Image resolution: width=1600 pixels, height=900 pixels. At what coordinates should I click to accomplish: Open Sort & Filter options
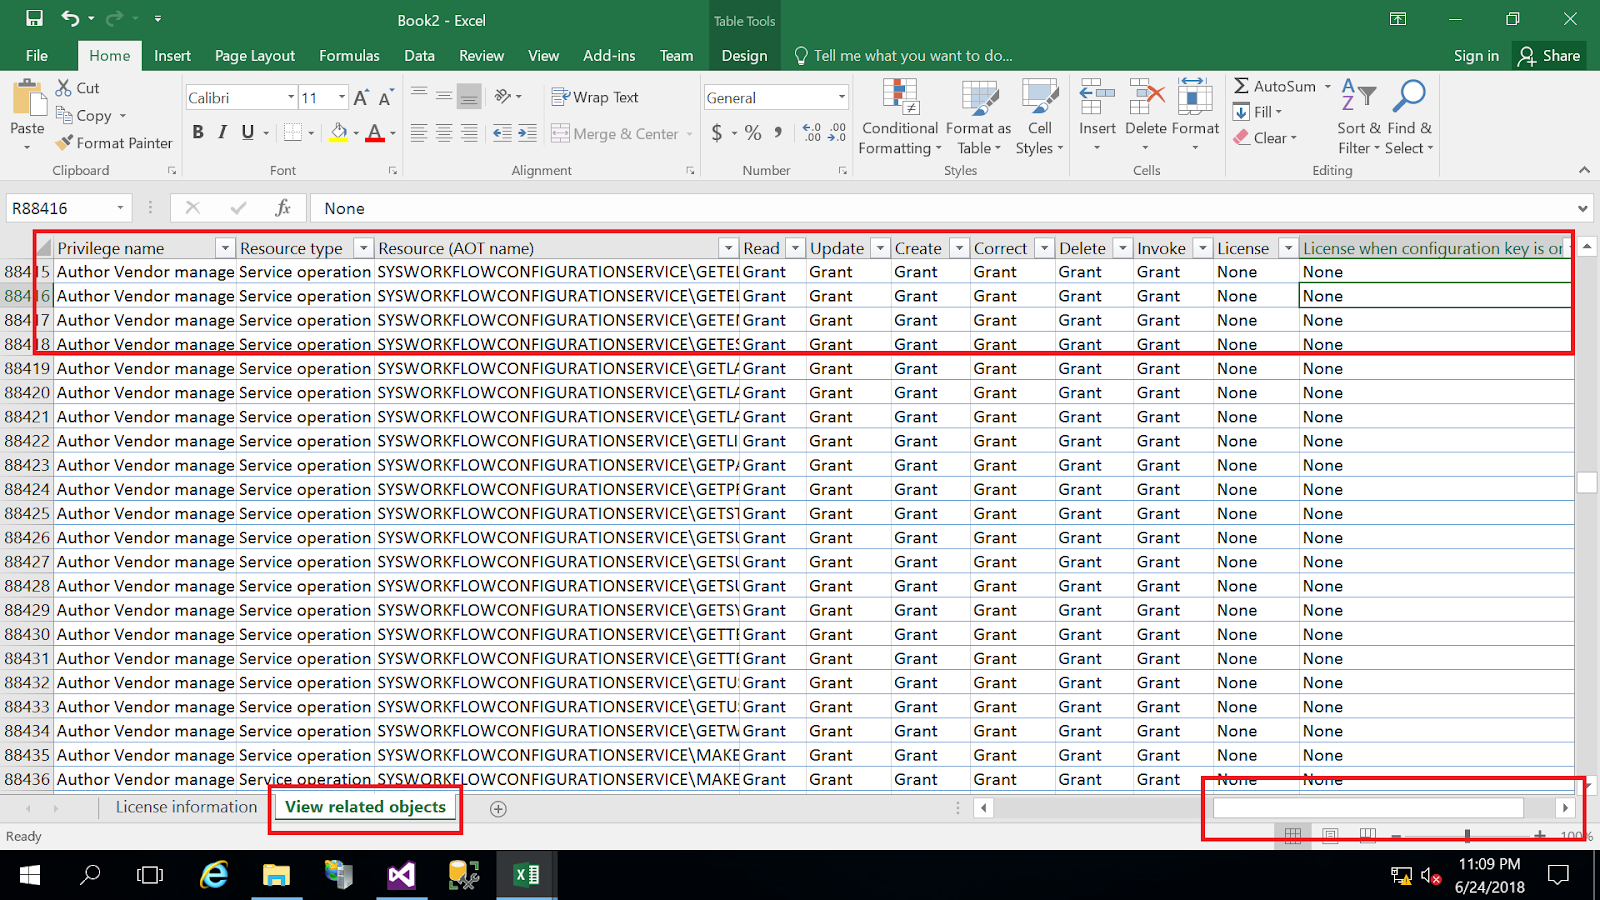point(1358,117)
